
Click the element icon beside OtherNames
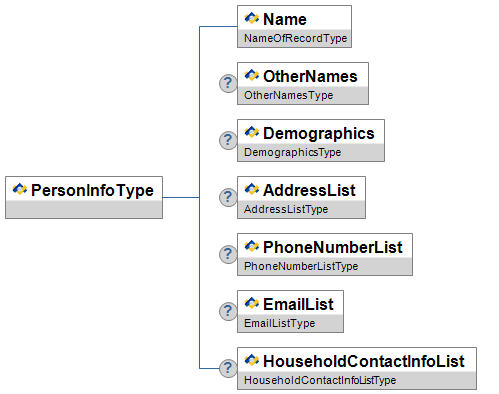[251, 75]
